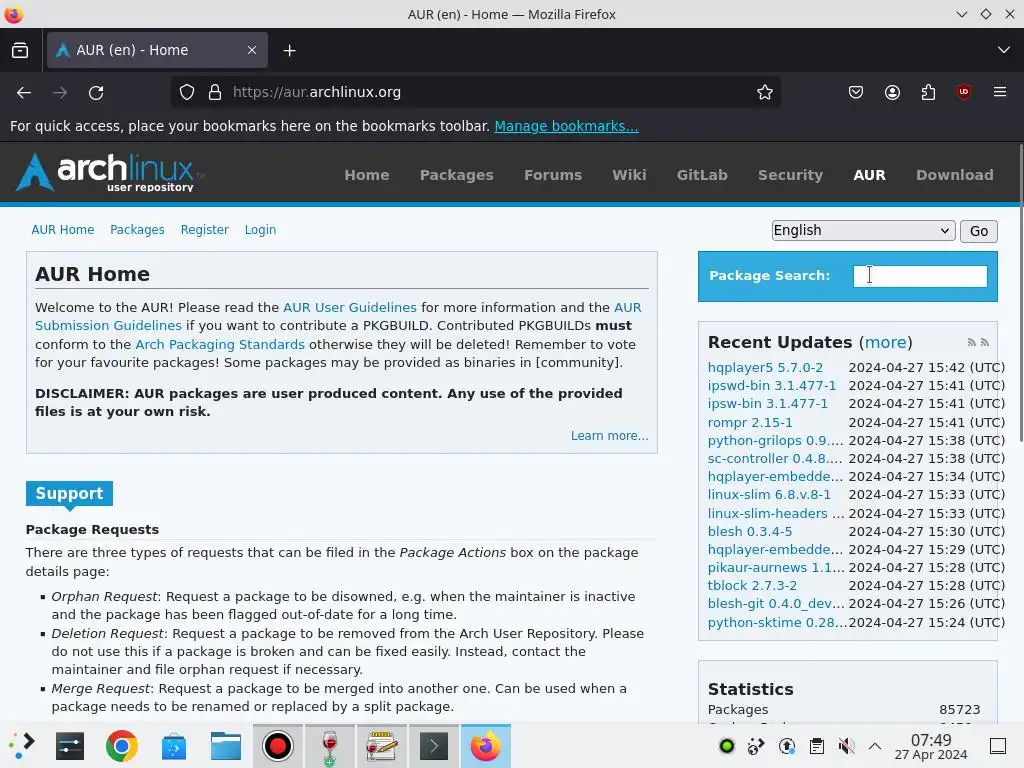Viewport: 1024px width, 768px height.
Task: Open the Packages item in top navigation
Action: click(456, 175)
